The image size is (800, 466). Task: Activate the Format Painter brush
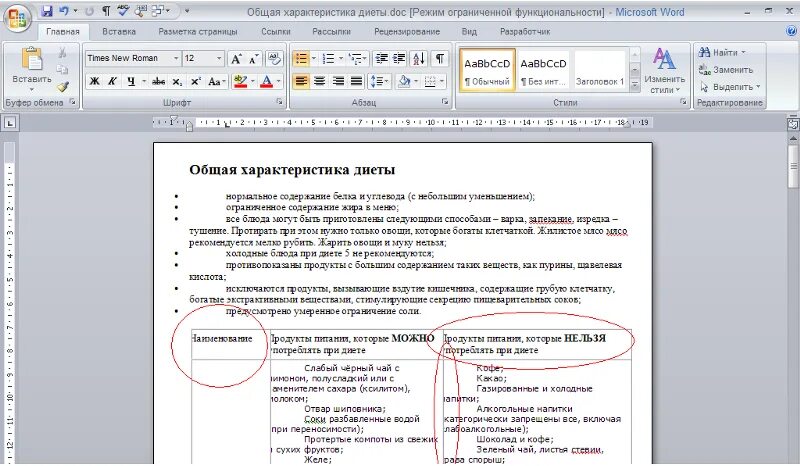pyautogui.click(x=62, y=87)
